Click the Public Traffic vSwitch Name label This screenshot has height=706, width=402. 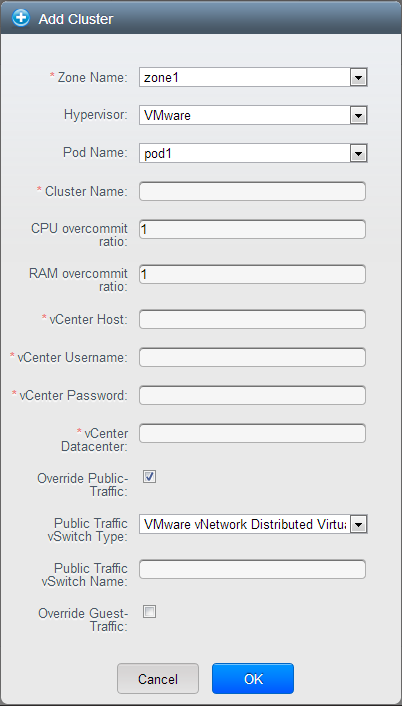click(x=85, y=575)
